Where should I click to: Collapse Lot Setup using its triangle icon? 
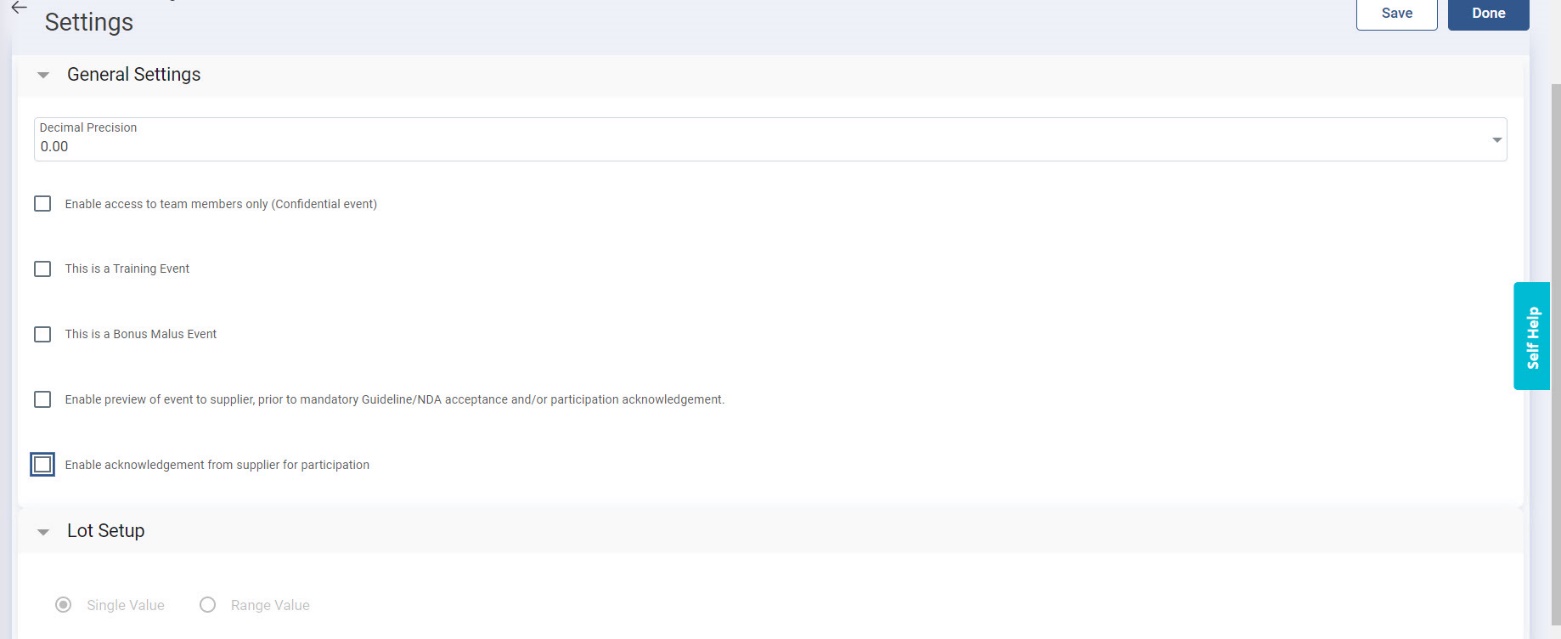coord(43,532)
